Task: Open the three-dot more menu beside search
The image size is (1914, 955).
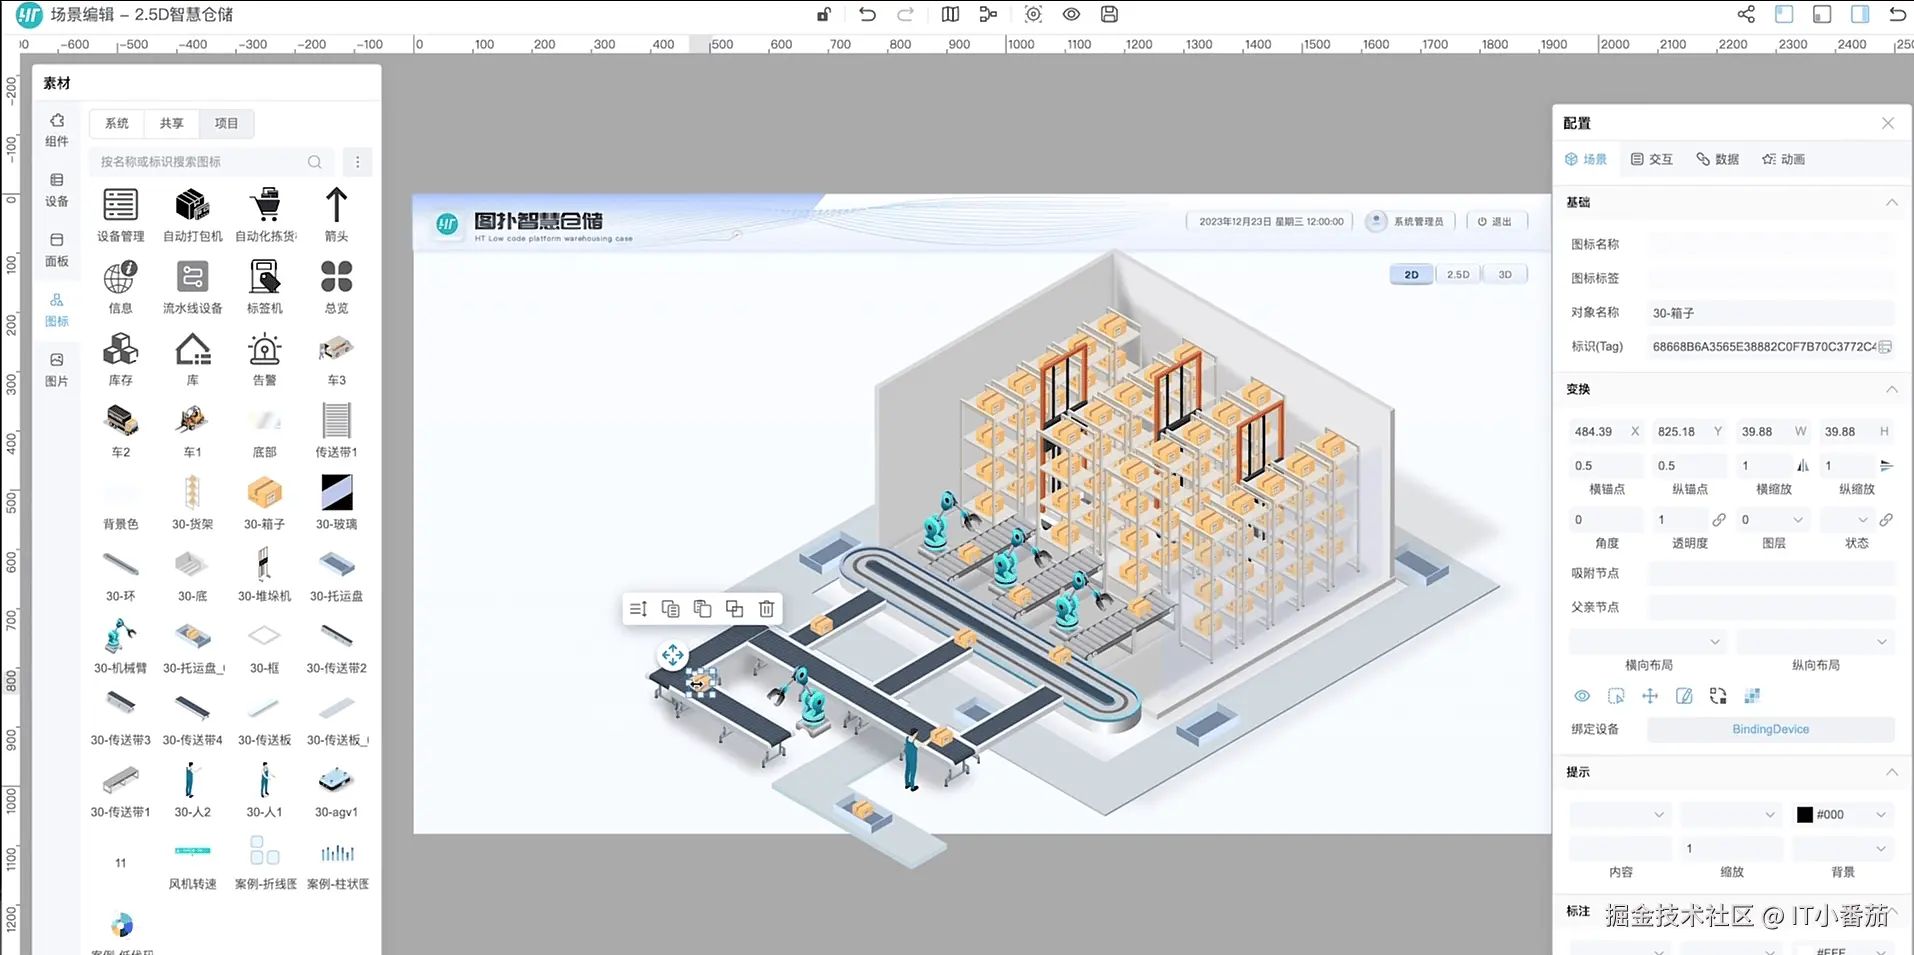Action: (357, 162)
